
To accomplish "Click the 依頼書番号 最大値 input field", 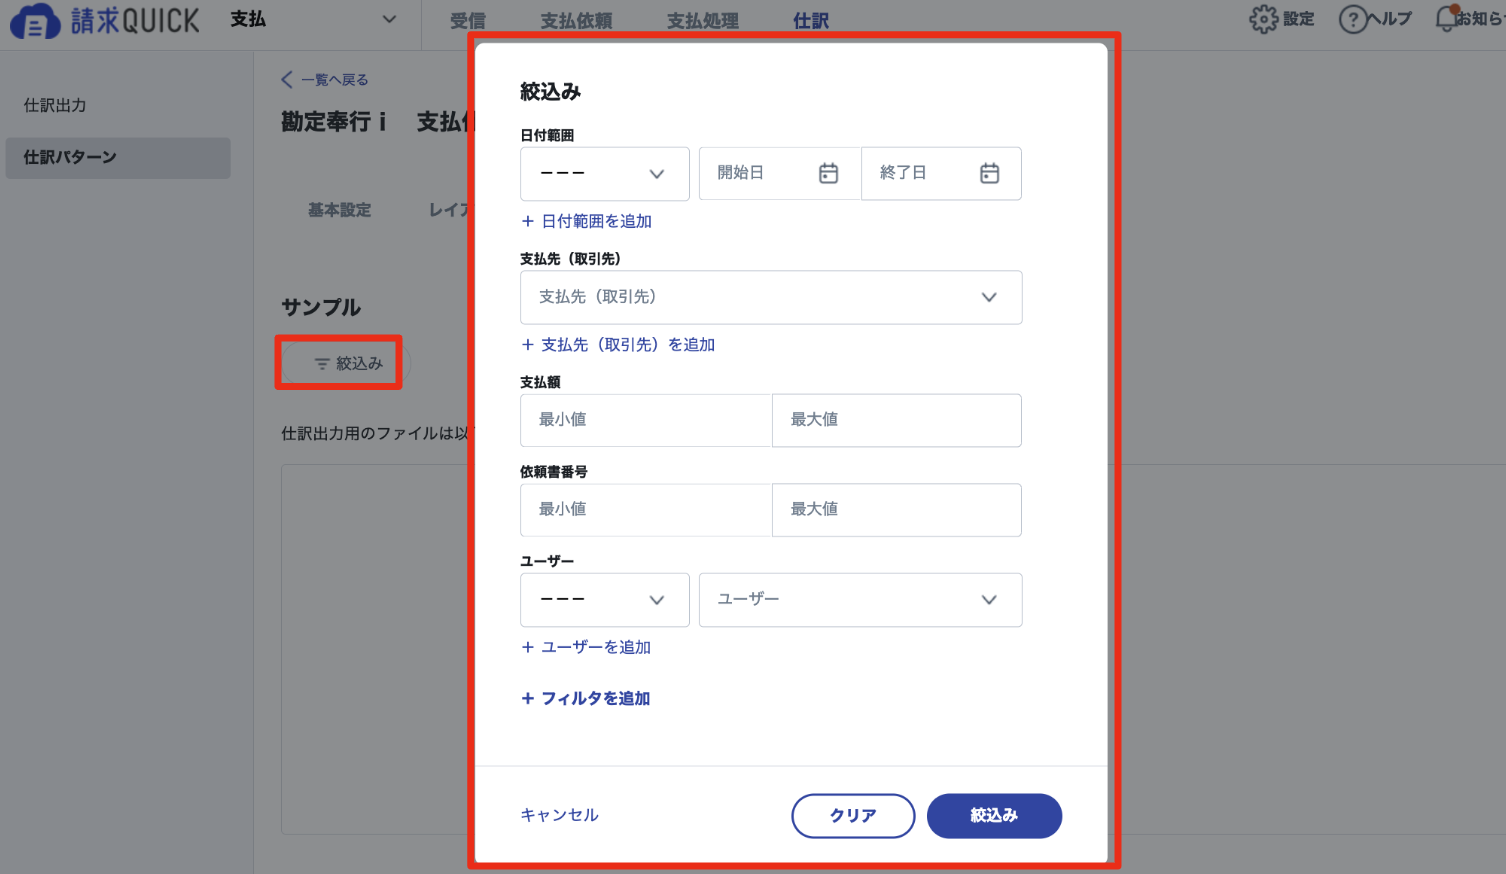I will (x=897, y=510).
